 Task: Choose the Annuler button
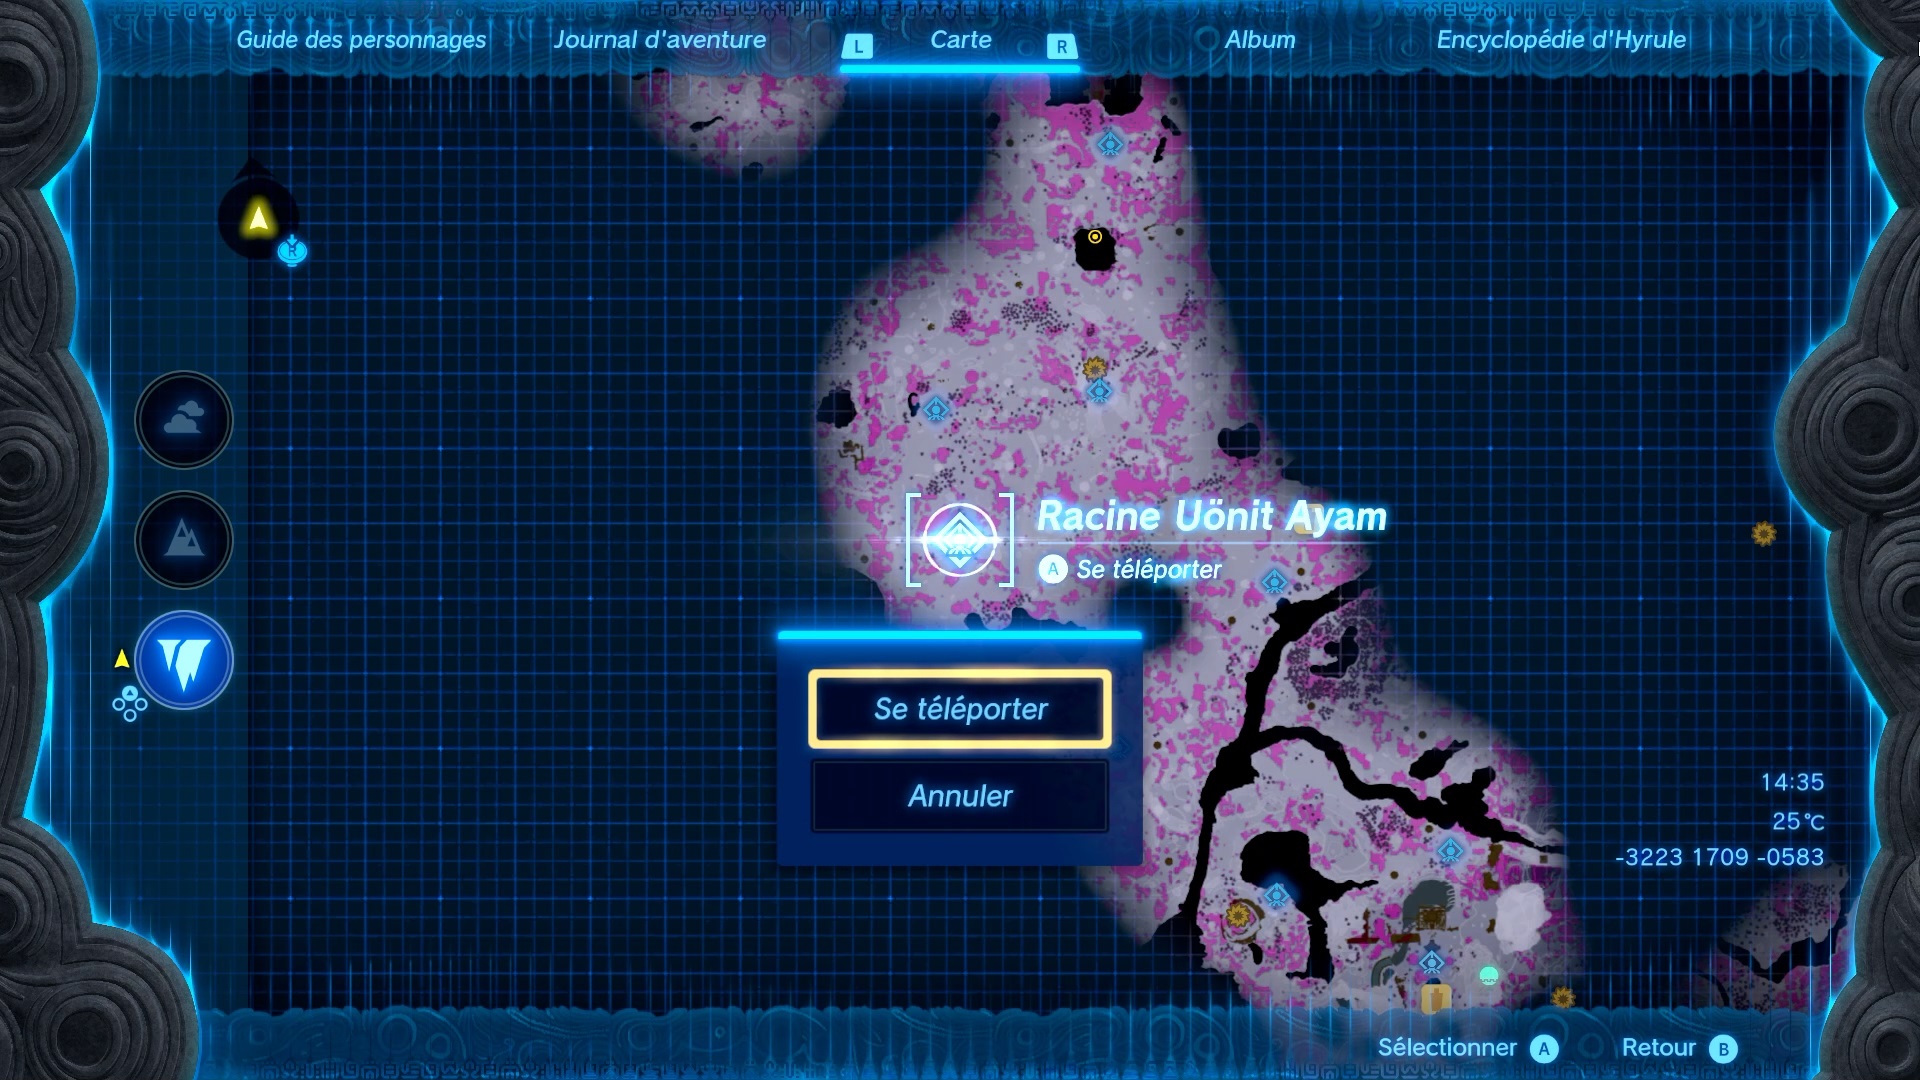(960, 796)
